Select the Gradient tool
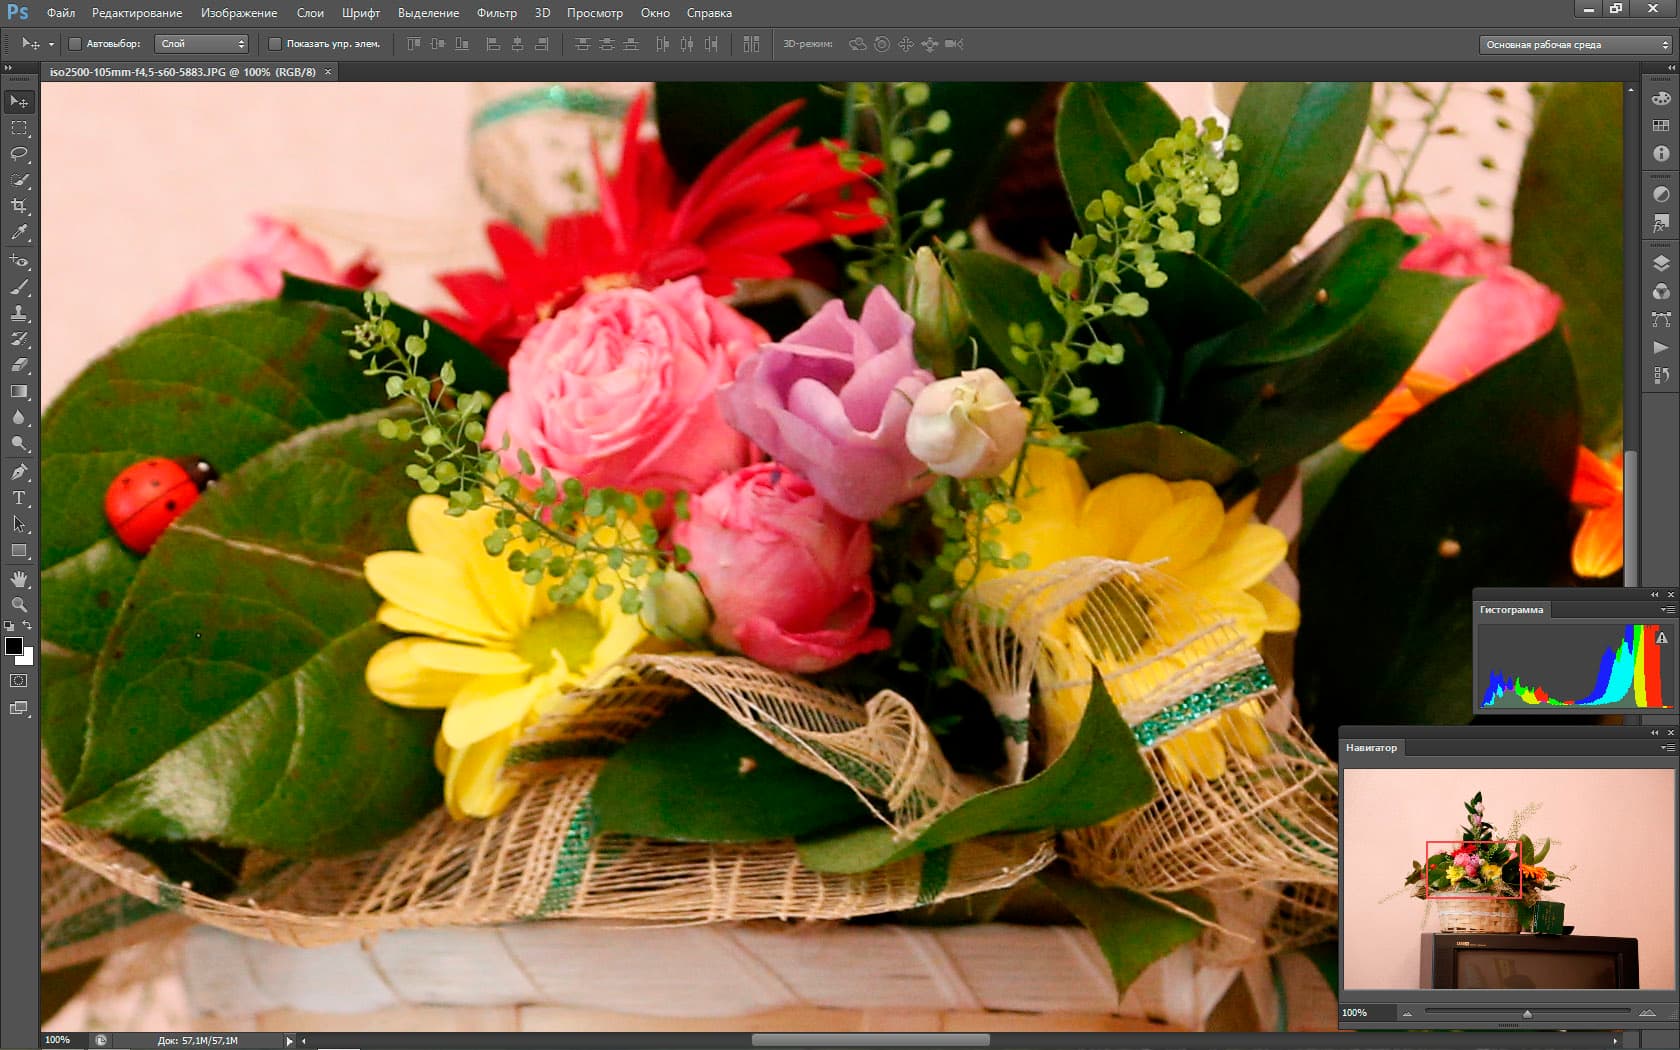This screenshot has height=1050, width=1680. [x=19, y=391]
